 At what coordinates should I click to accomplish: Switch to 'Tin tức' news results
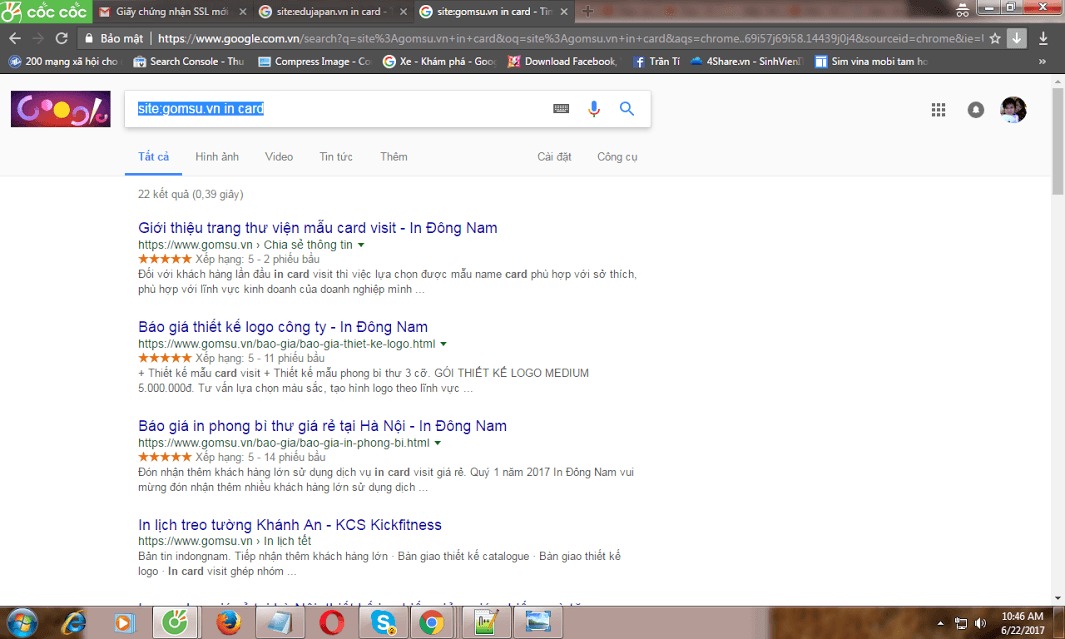click(336, 157)
